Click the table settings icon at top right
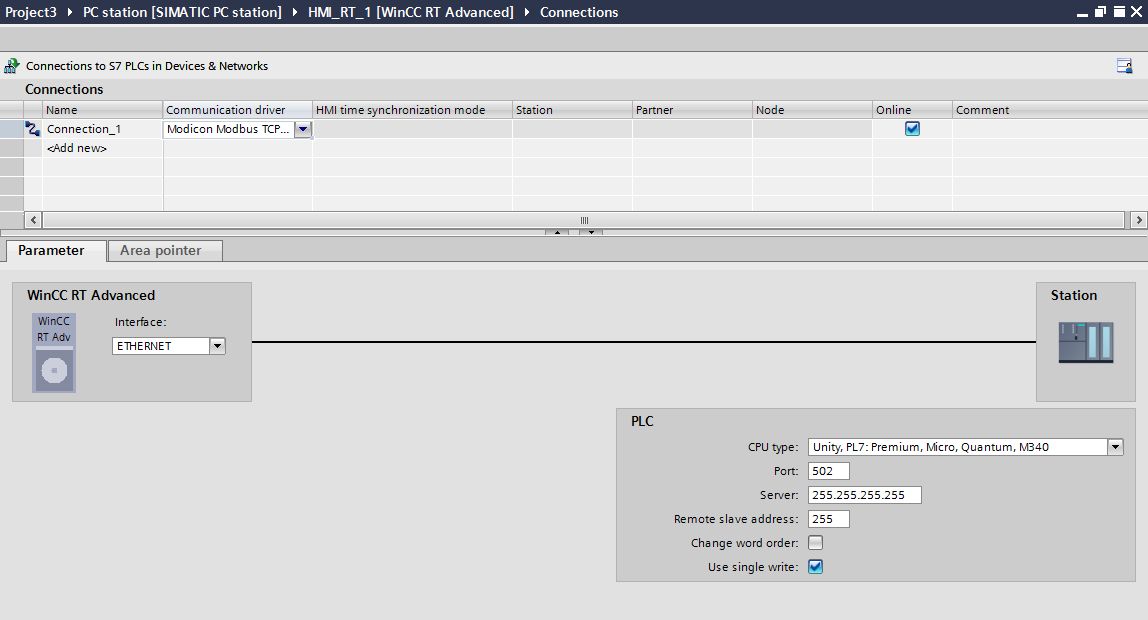The image size is (1148, 620). (x=1124, y=66)
